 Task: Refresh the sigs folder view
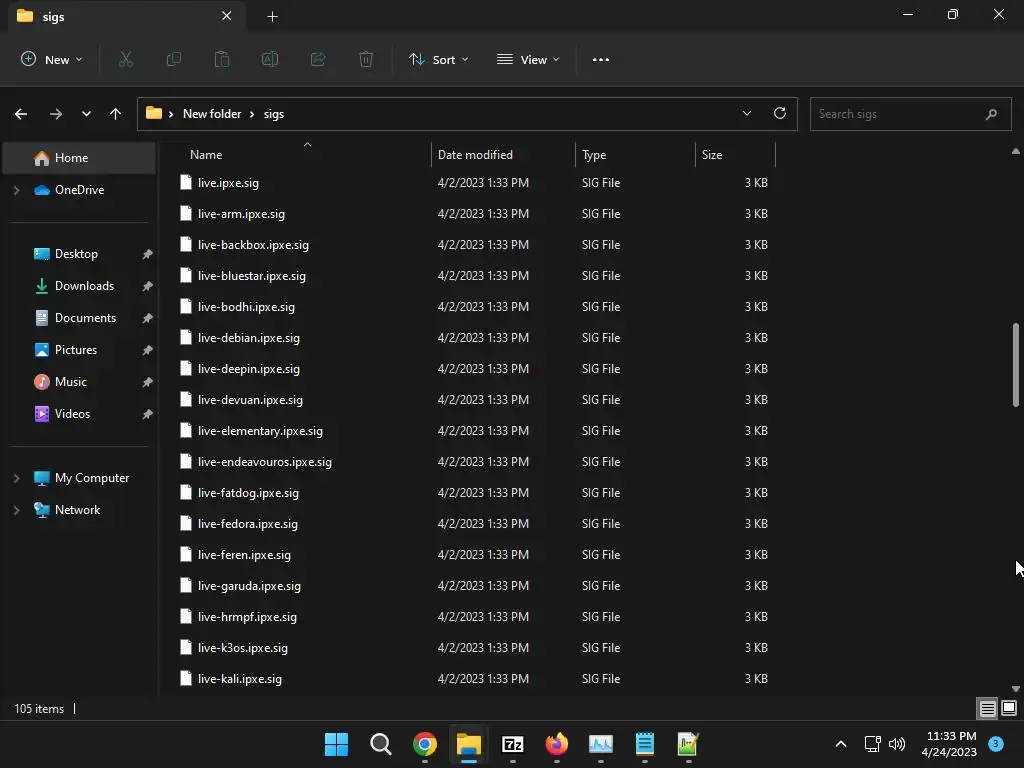[780, 113]
